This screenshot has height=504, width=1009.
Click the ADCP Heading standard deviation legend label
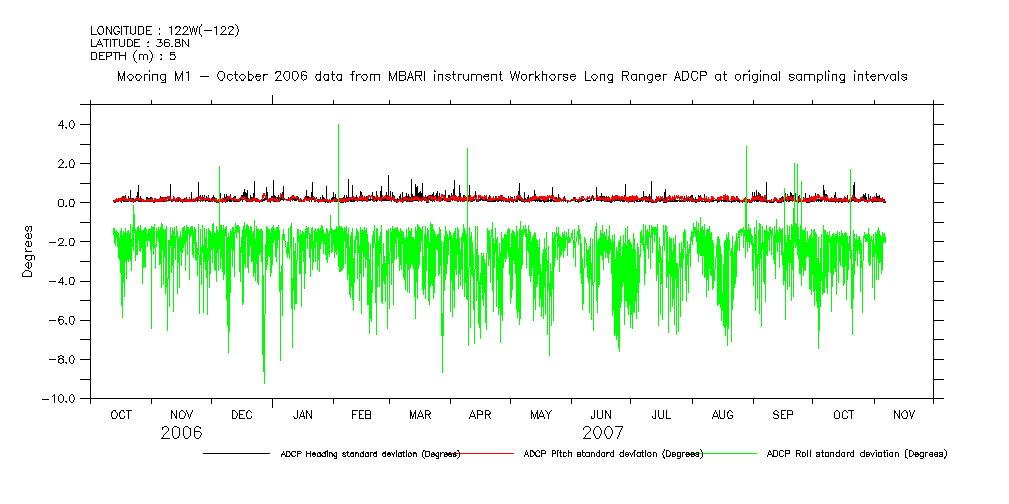click(369, 454)
